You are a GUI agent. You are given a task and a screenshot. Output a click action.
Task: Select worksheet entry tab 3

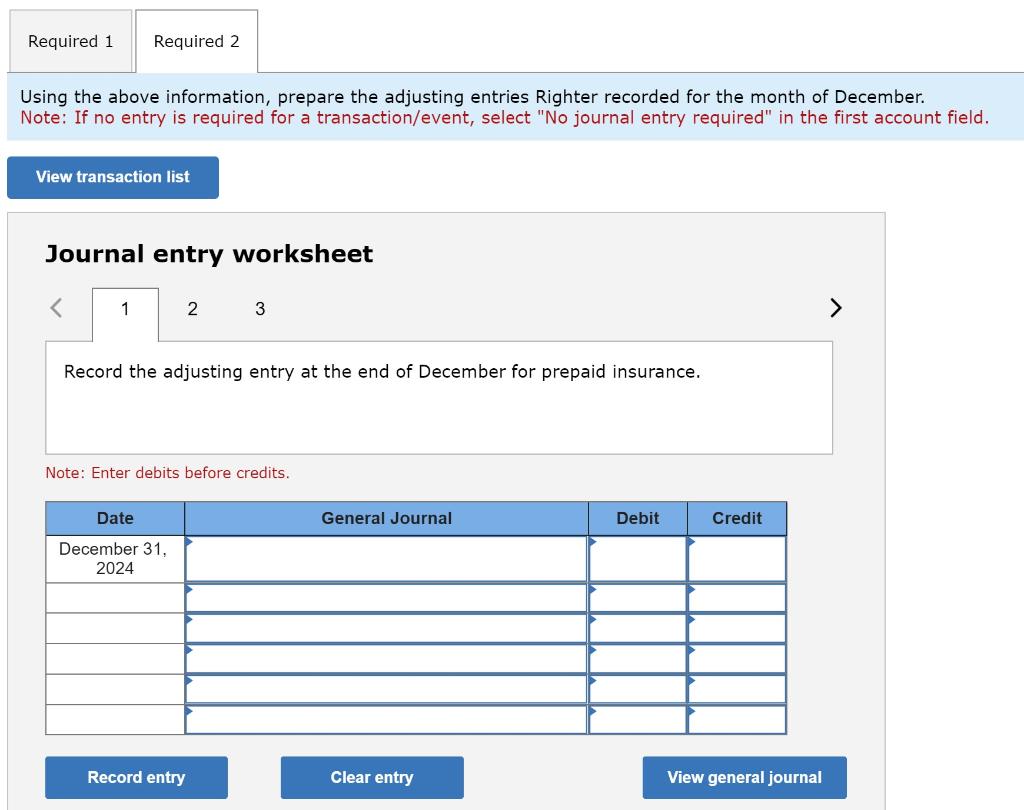[260, 309]
